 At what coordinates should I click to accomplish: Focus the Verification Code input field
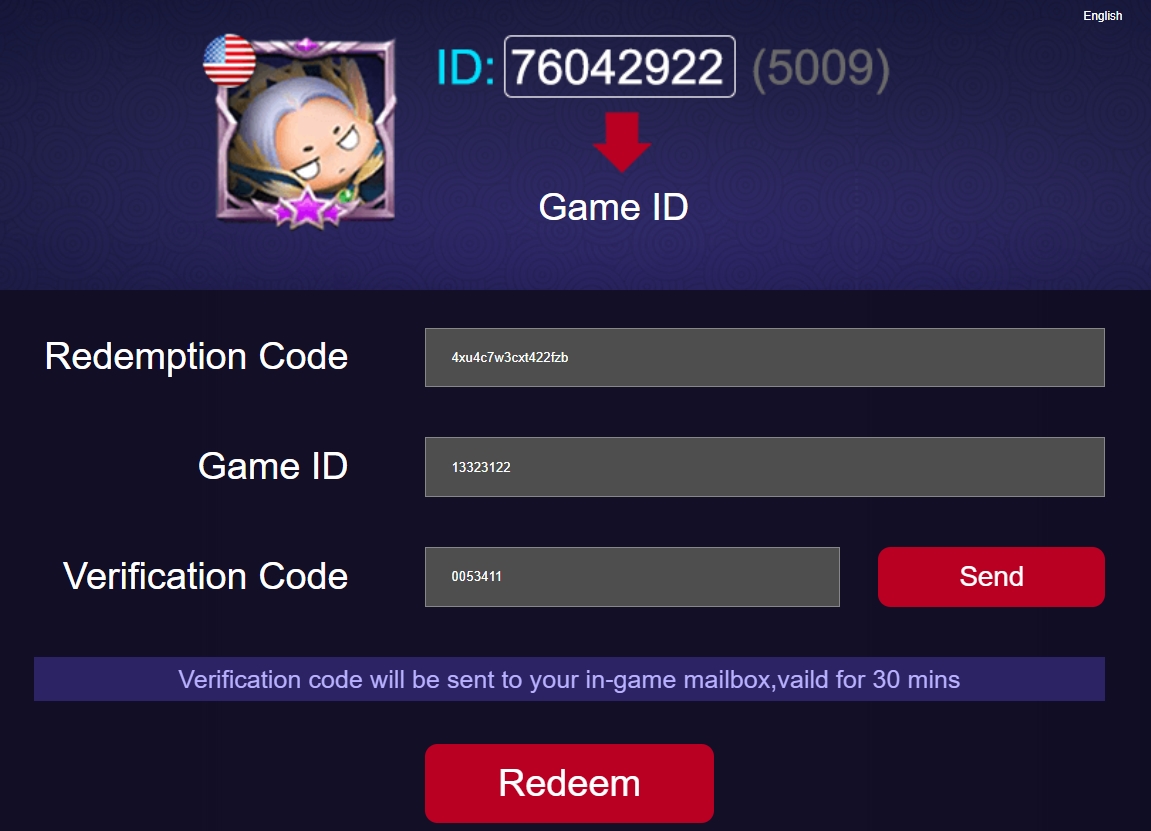632,577
